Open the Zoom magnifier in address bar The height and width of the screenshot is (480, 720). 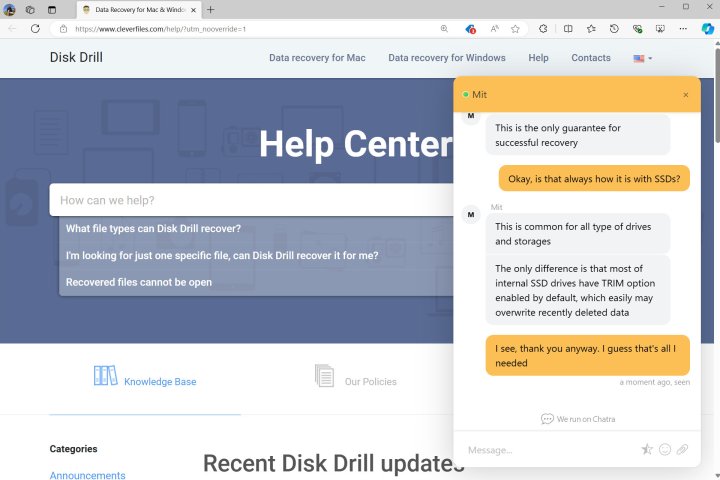pyautogui.click(x=445, y=29)
